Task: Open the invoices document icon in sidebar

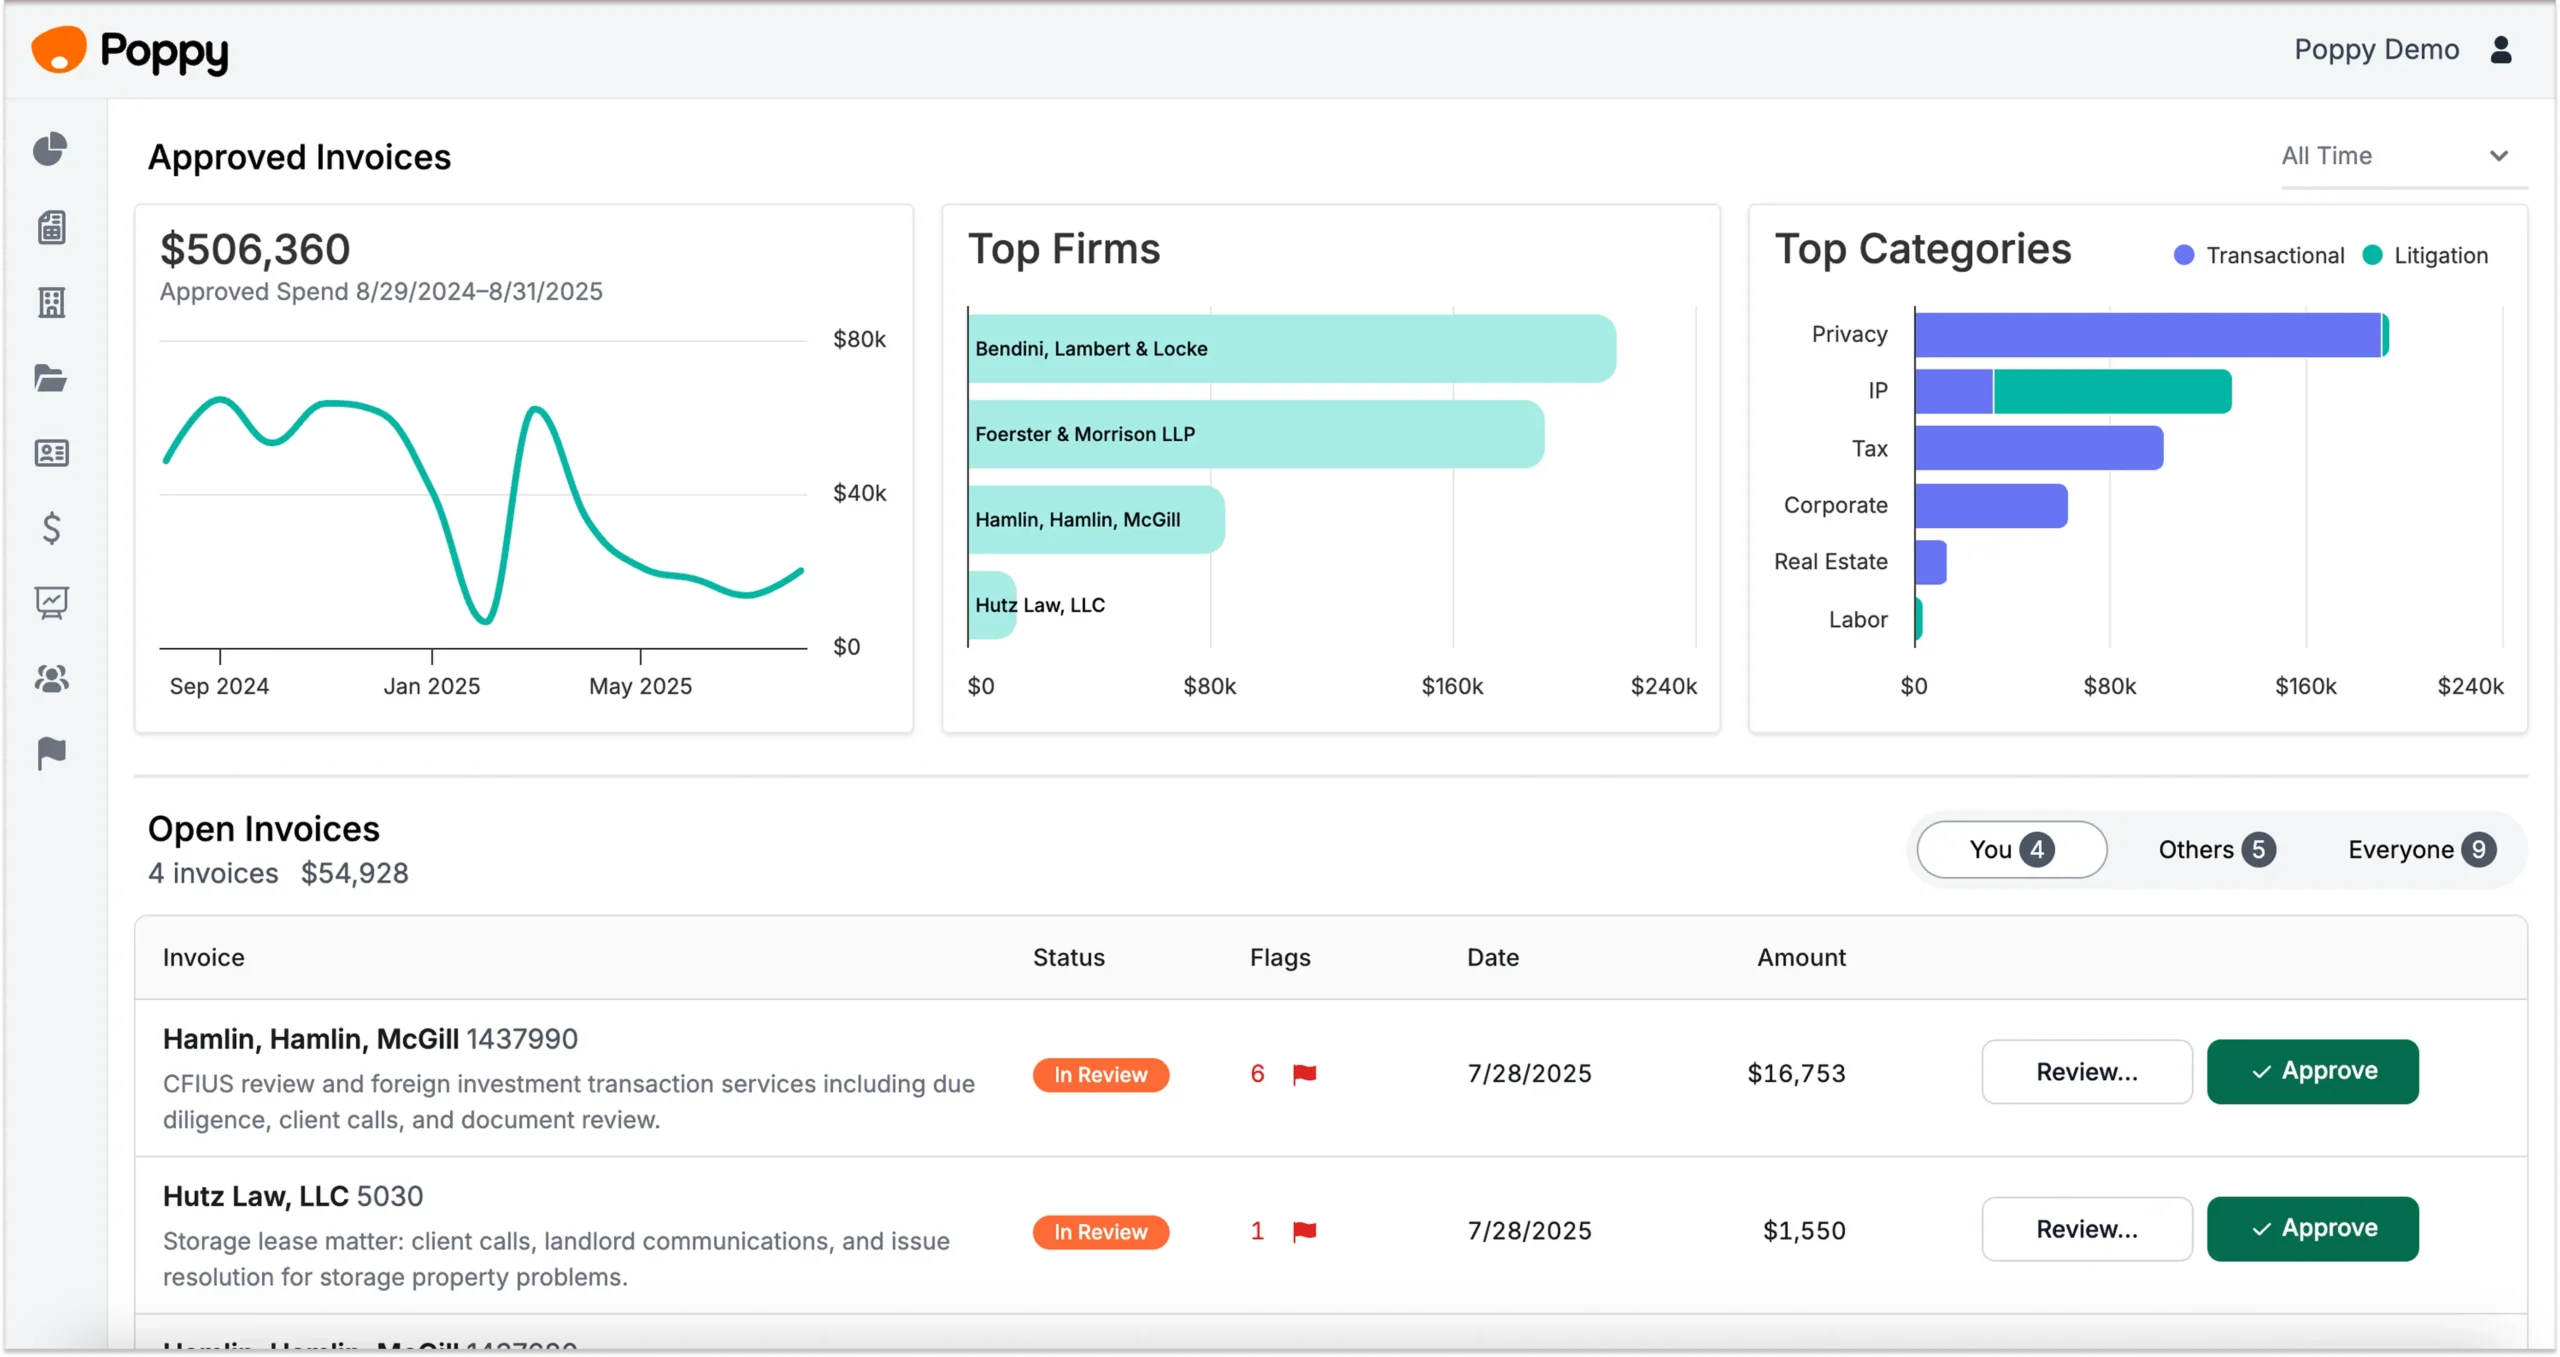Action: tap(51, 227)
